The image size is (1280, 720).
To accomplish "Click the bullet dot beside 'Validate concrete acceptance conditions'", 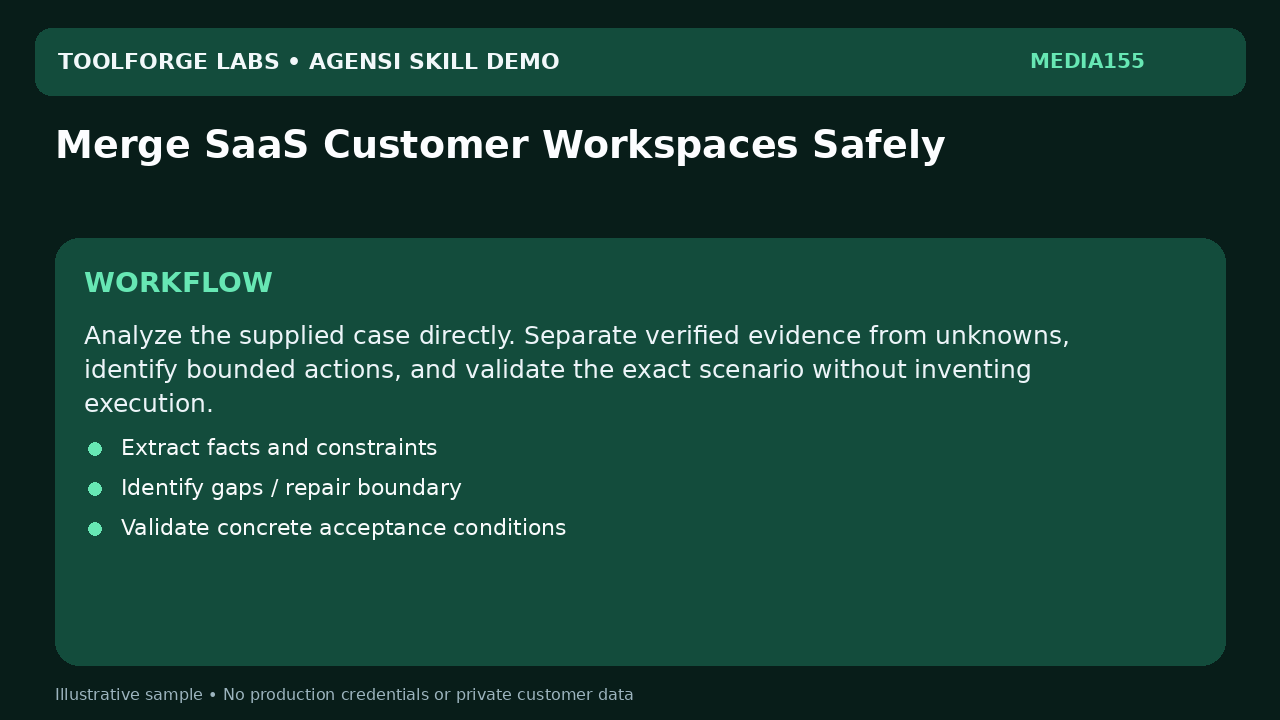I will click(95, 529).
